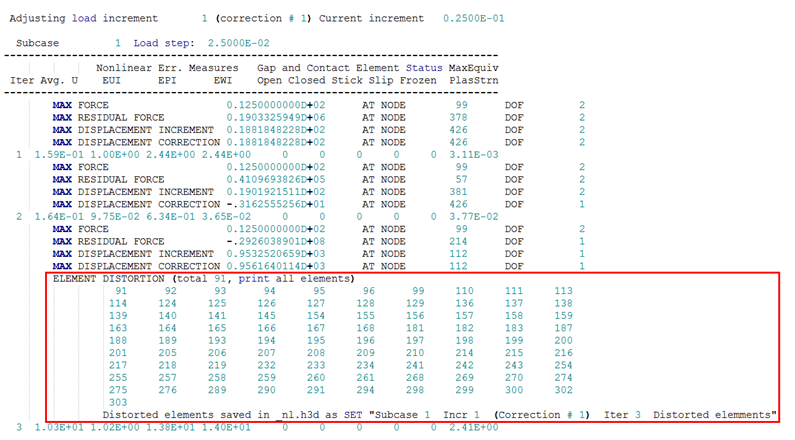Click iteration 2 EPI value 6.34E-01
The image size is (795, 440).
click(170, 217)
